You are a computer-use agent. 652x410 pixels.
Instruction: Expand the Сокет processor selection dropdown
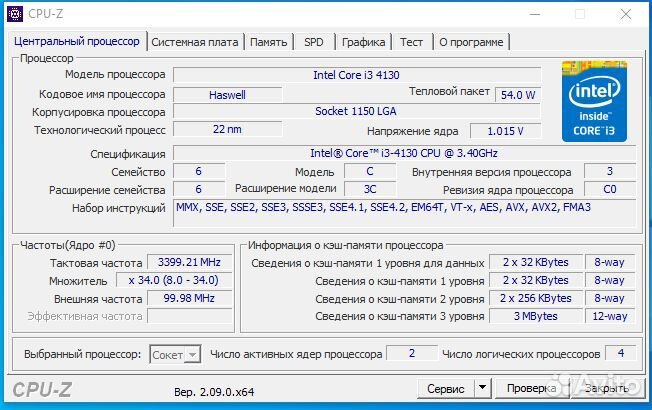coord(190,354)
